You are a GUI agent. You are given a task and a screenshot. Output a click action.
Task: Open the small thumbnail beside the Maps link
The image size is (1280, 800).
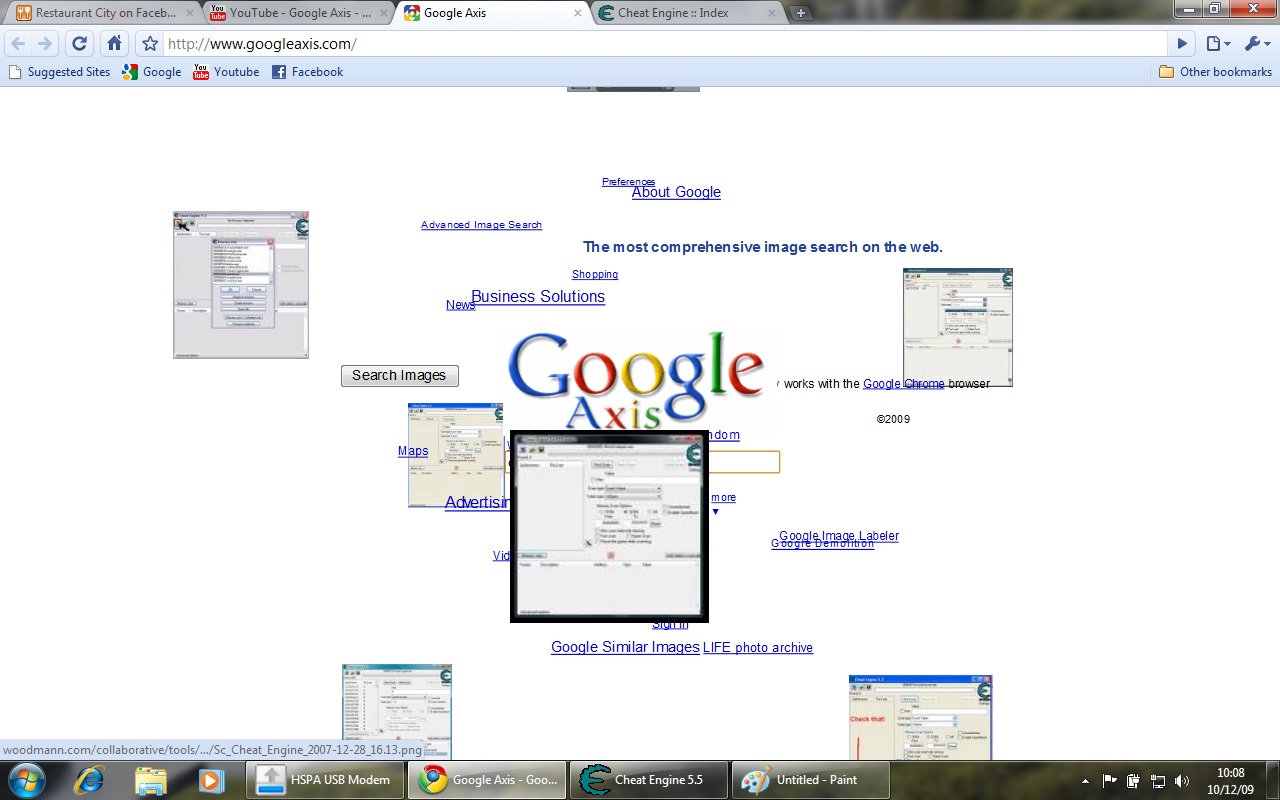(455, 455)
